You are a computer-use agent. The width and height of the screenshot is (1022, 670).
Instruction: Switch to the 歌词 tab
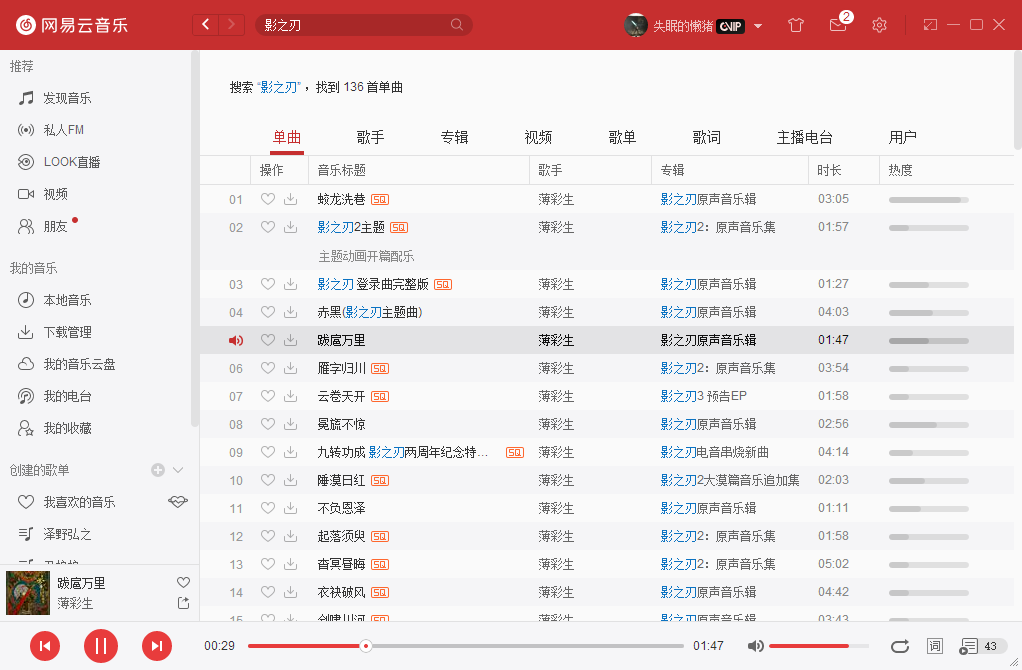tap(707, 138)
